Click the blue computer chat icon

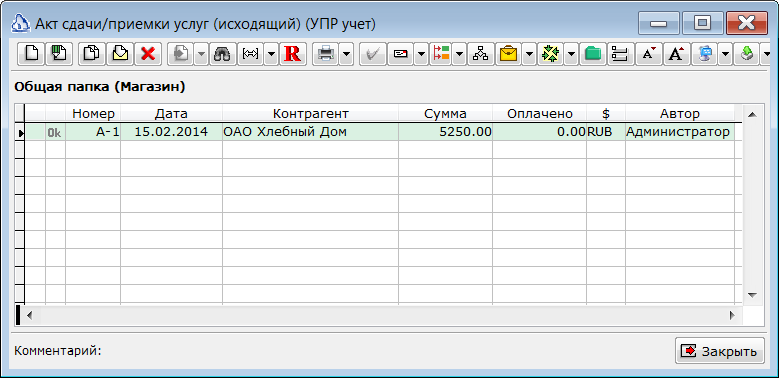tap(705, 53)
